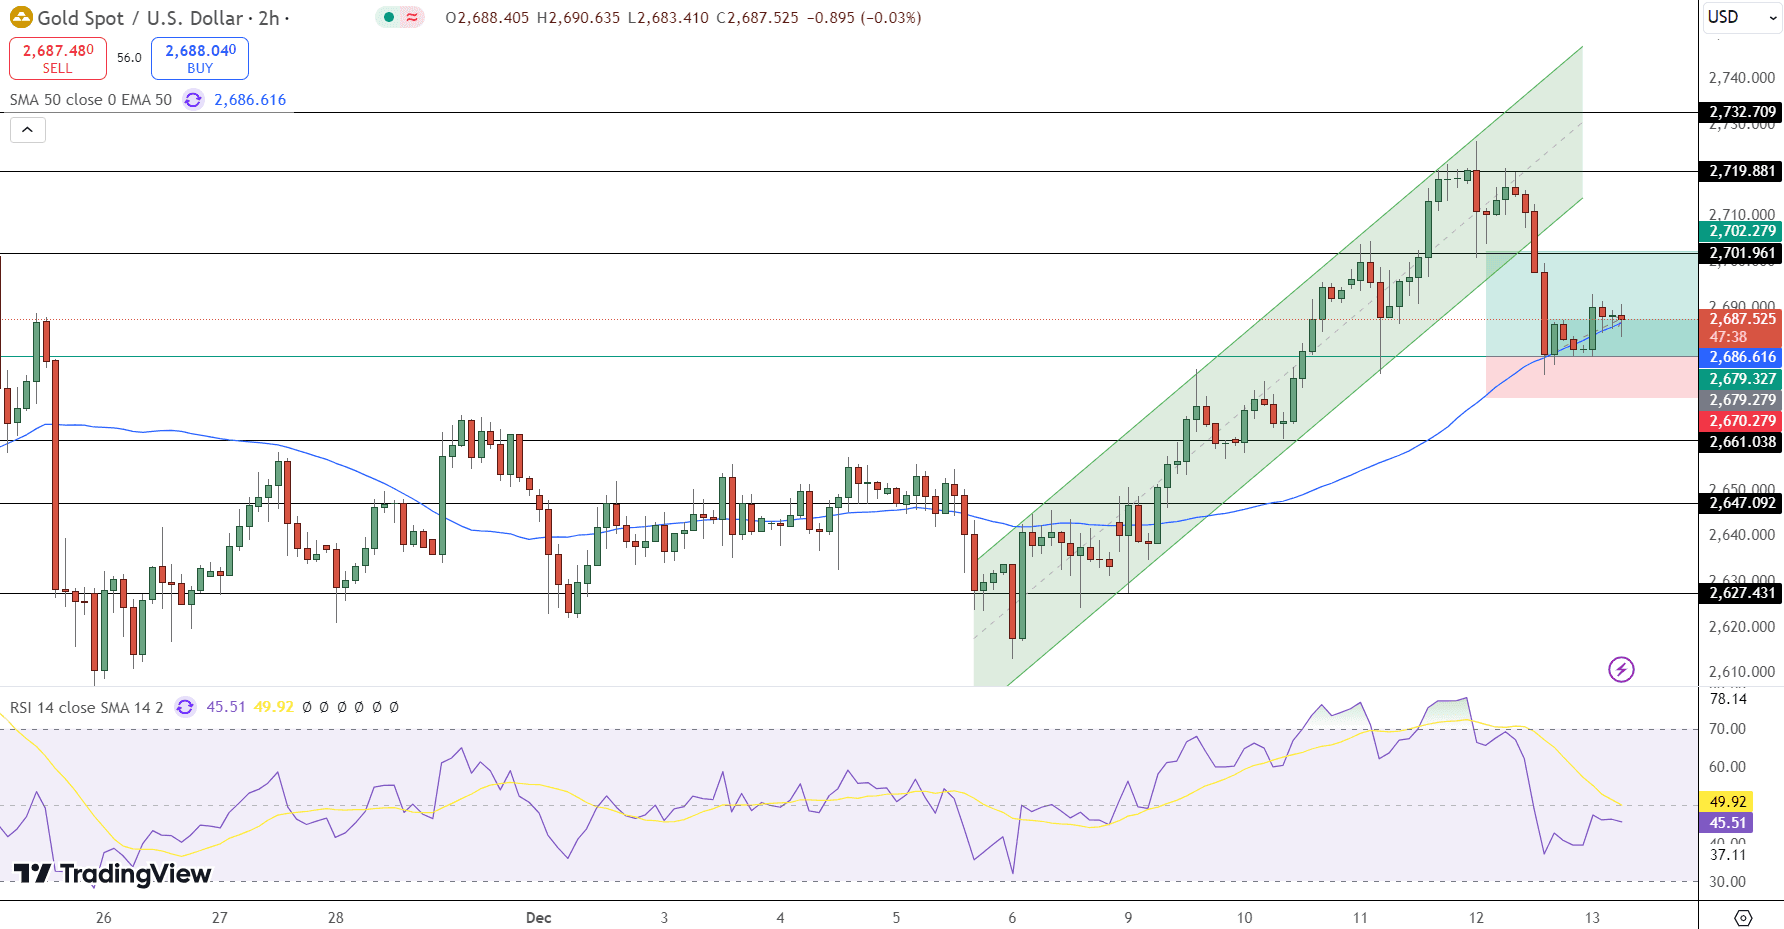The image size is (1784, 929).
Task: Click the purple lightning bolt icon
Action: pyautogui.click(x=1621, y=669)
